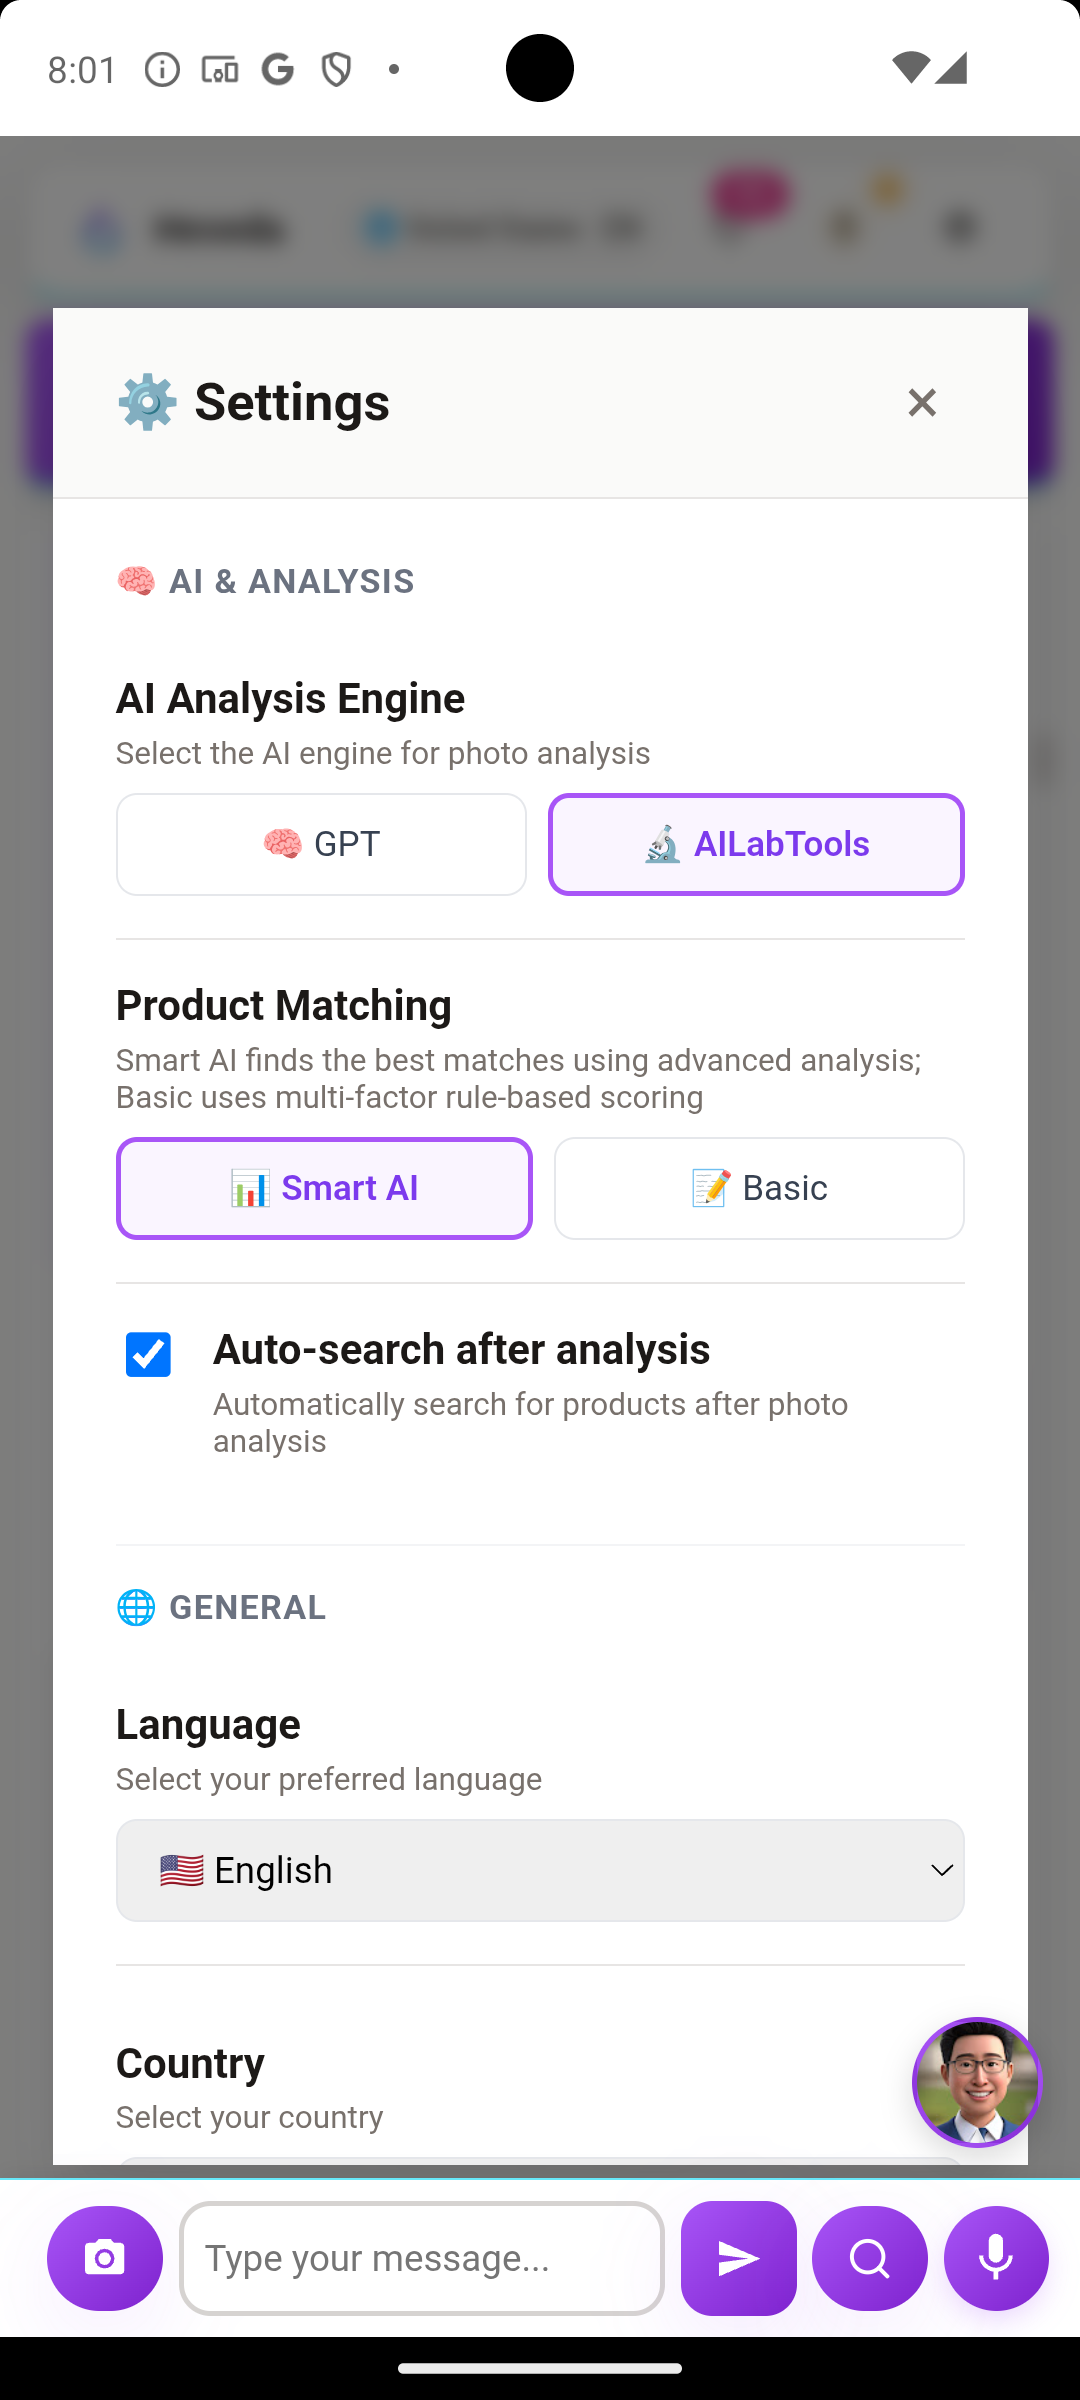Open the English language dropdown
1080x2400 pixels.
tap(540, 1870)
